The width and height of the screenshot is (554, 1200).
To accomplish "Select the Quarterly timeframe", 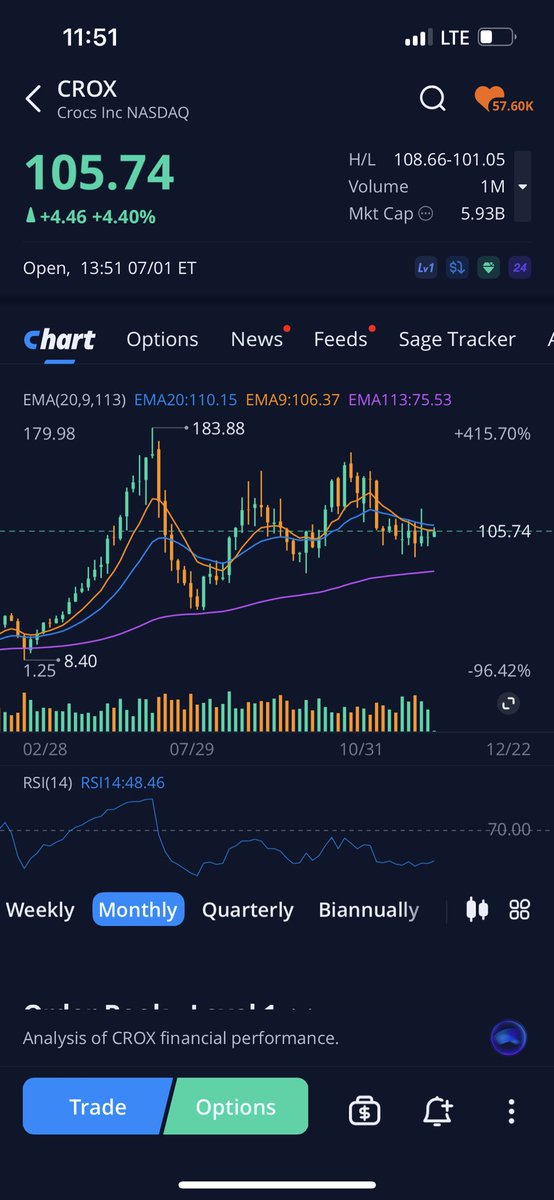I will point(248,910).
